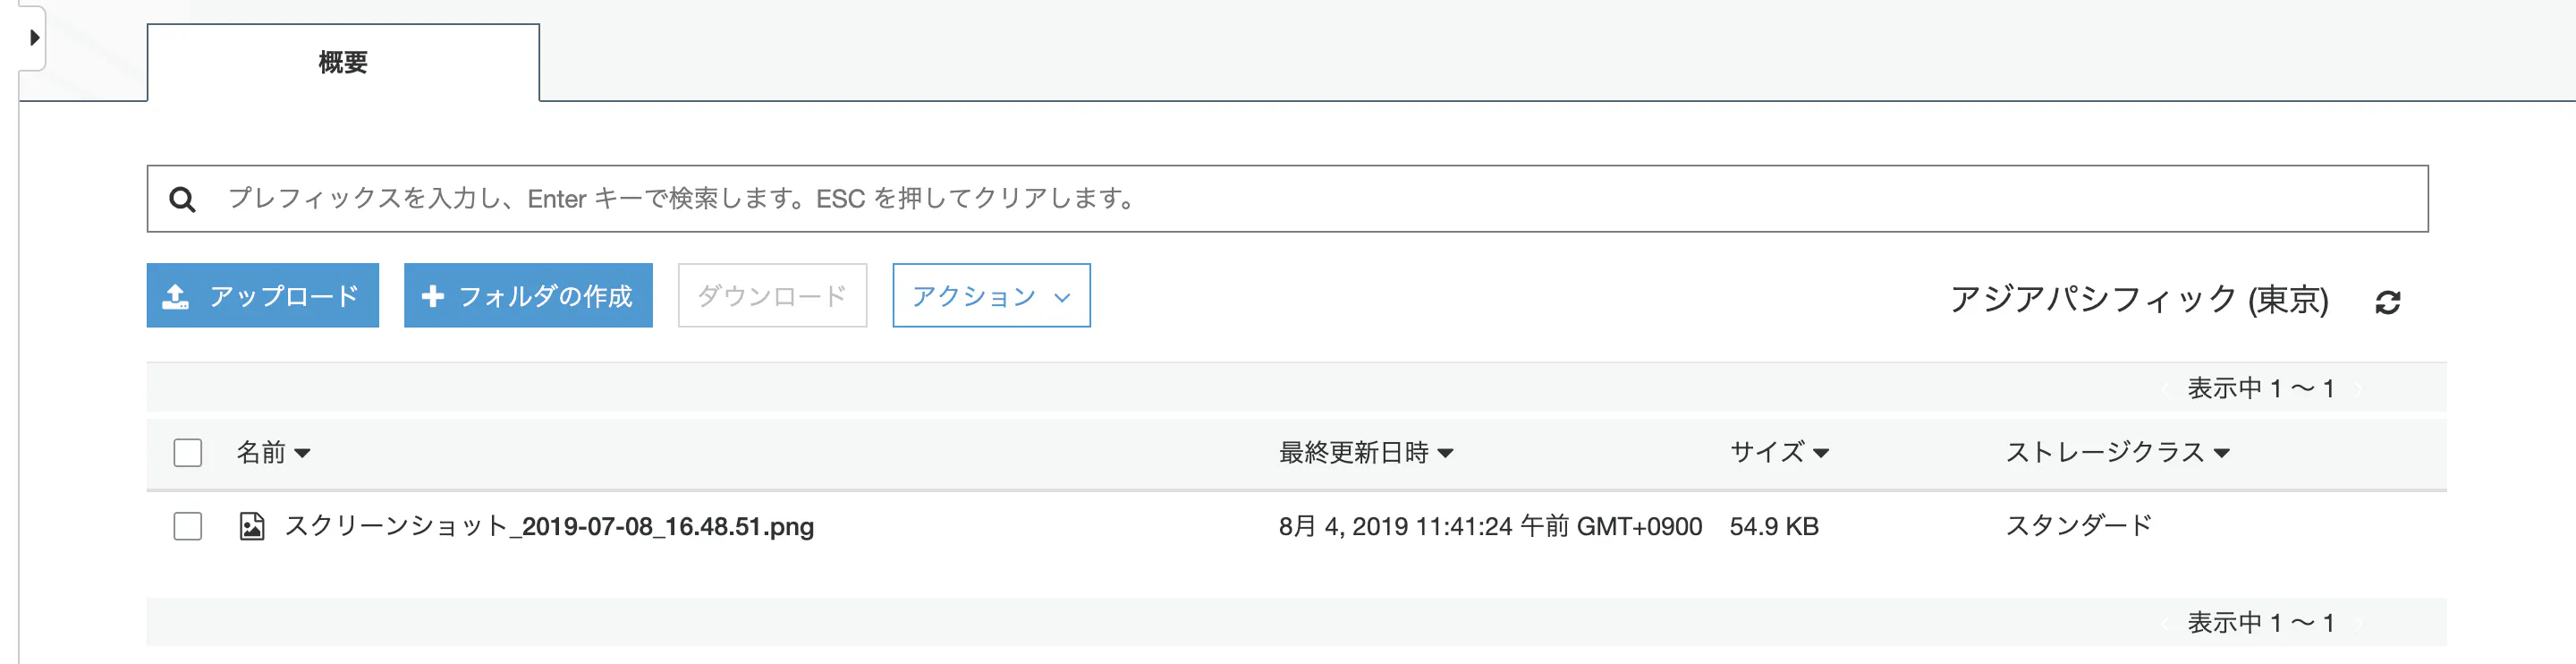Open the スクリーンショット_2019-07-08 file link
2576x664 pixels.
[x=549, y=526]
